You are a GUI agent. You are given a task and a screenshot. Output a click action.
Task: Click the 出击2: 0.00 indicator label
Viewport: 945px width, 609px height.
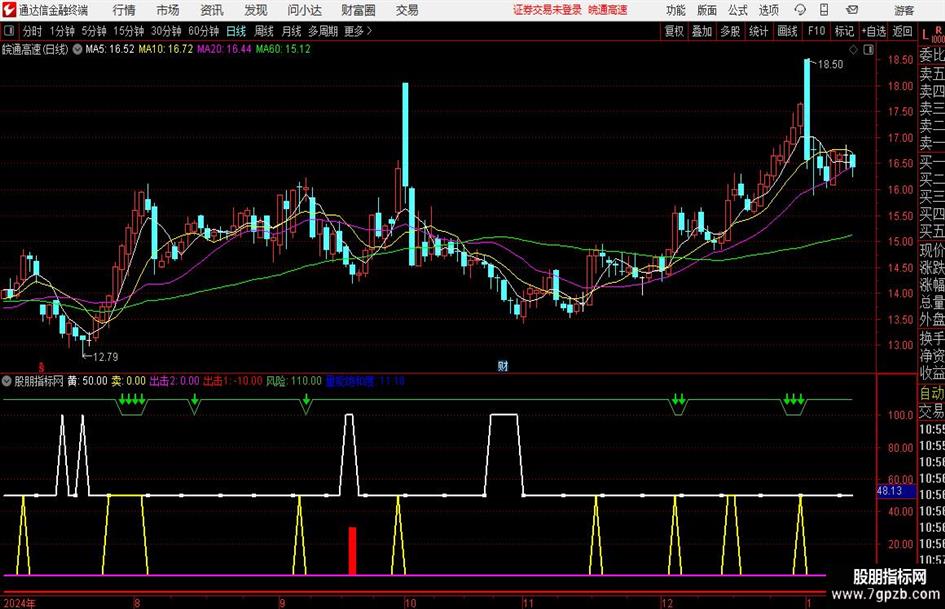[x=174, y=381]
